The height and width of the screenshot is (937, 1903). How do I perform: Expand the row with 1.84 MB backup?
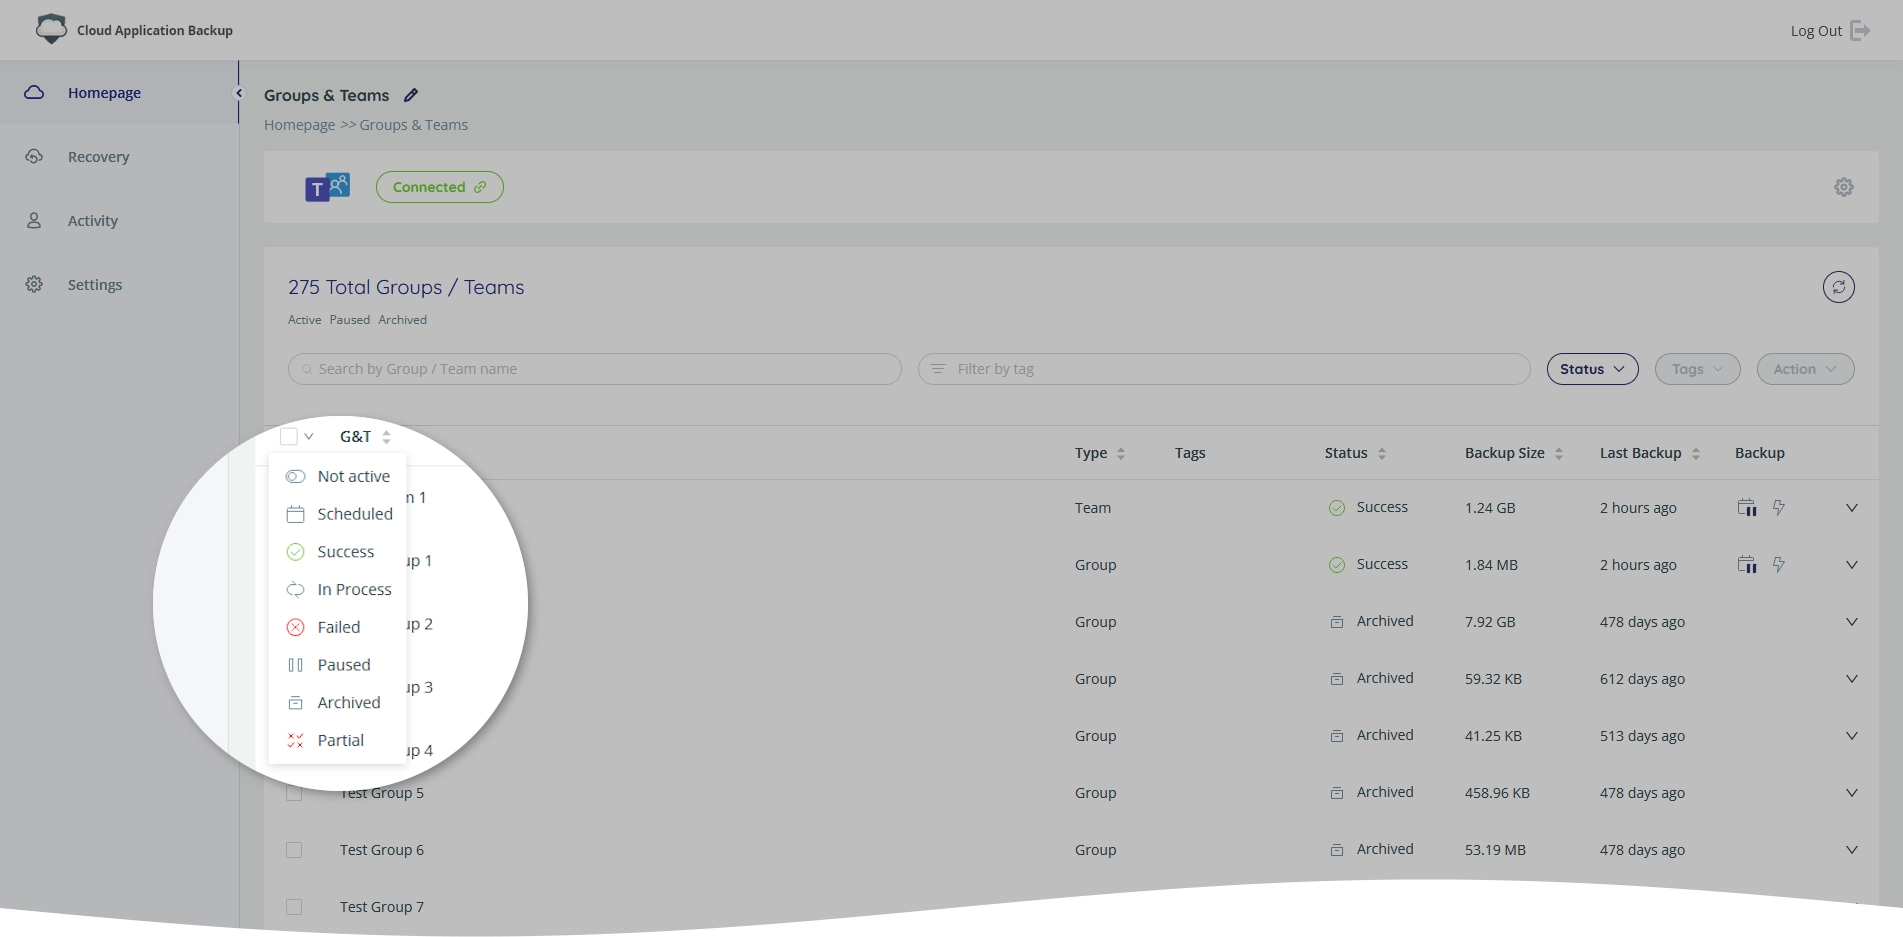point(1852,565)
